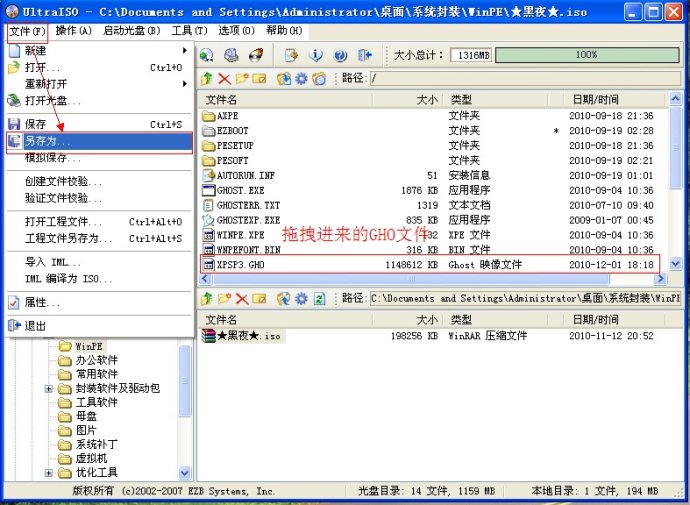
Task: Click image list horizontal scrollbar right arrow
Action: (660, 278)
